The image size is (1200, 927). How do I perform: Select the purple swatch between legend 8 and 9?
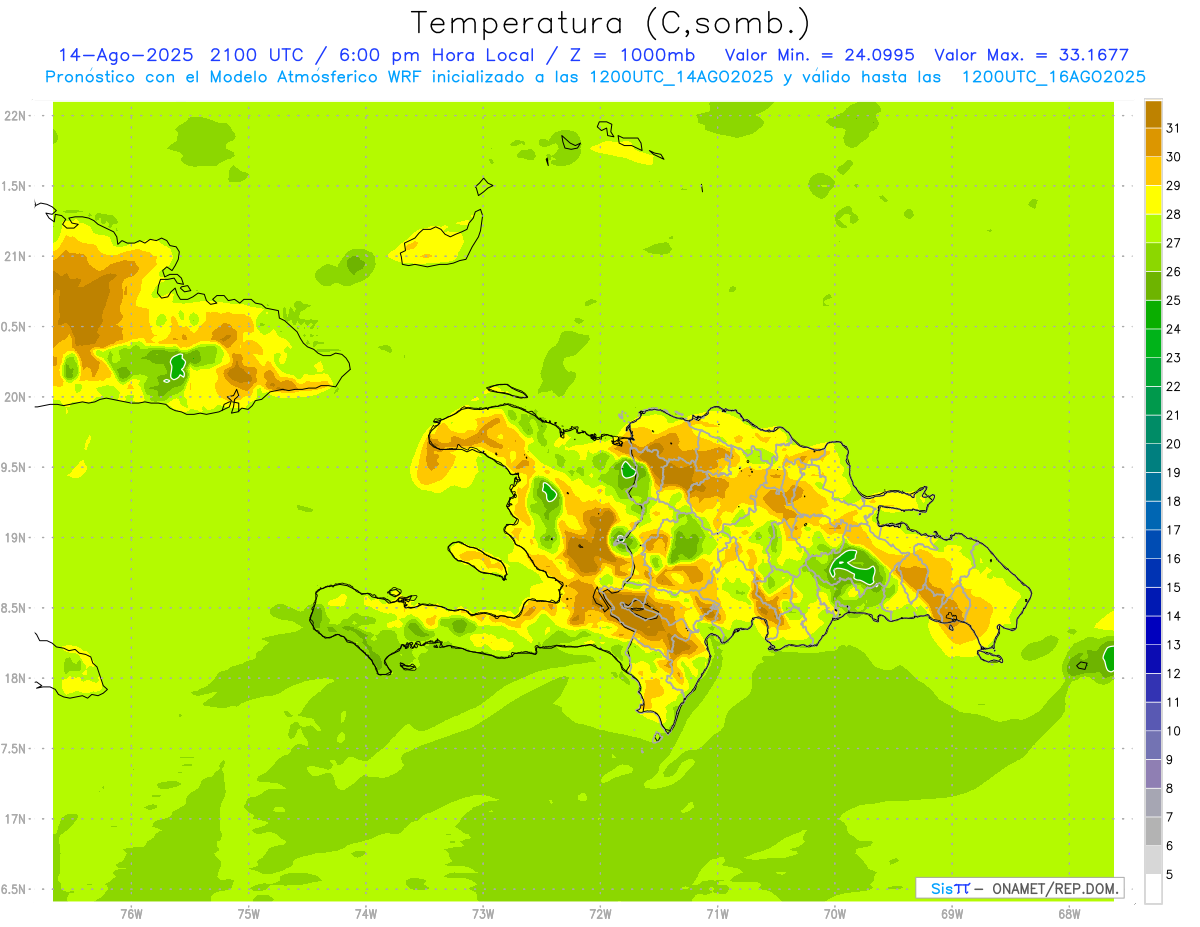pyautogui.click(x=1153, y=774)
